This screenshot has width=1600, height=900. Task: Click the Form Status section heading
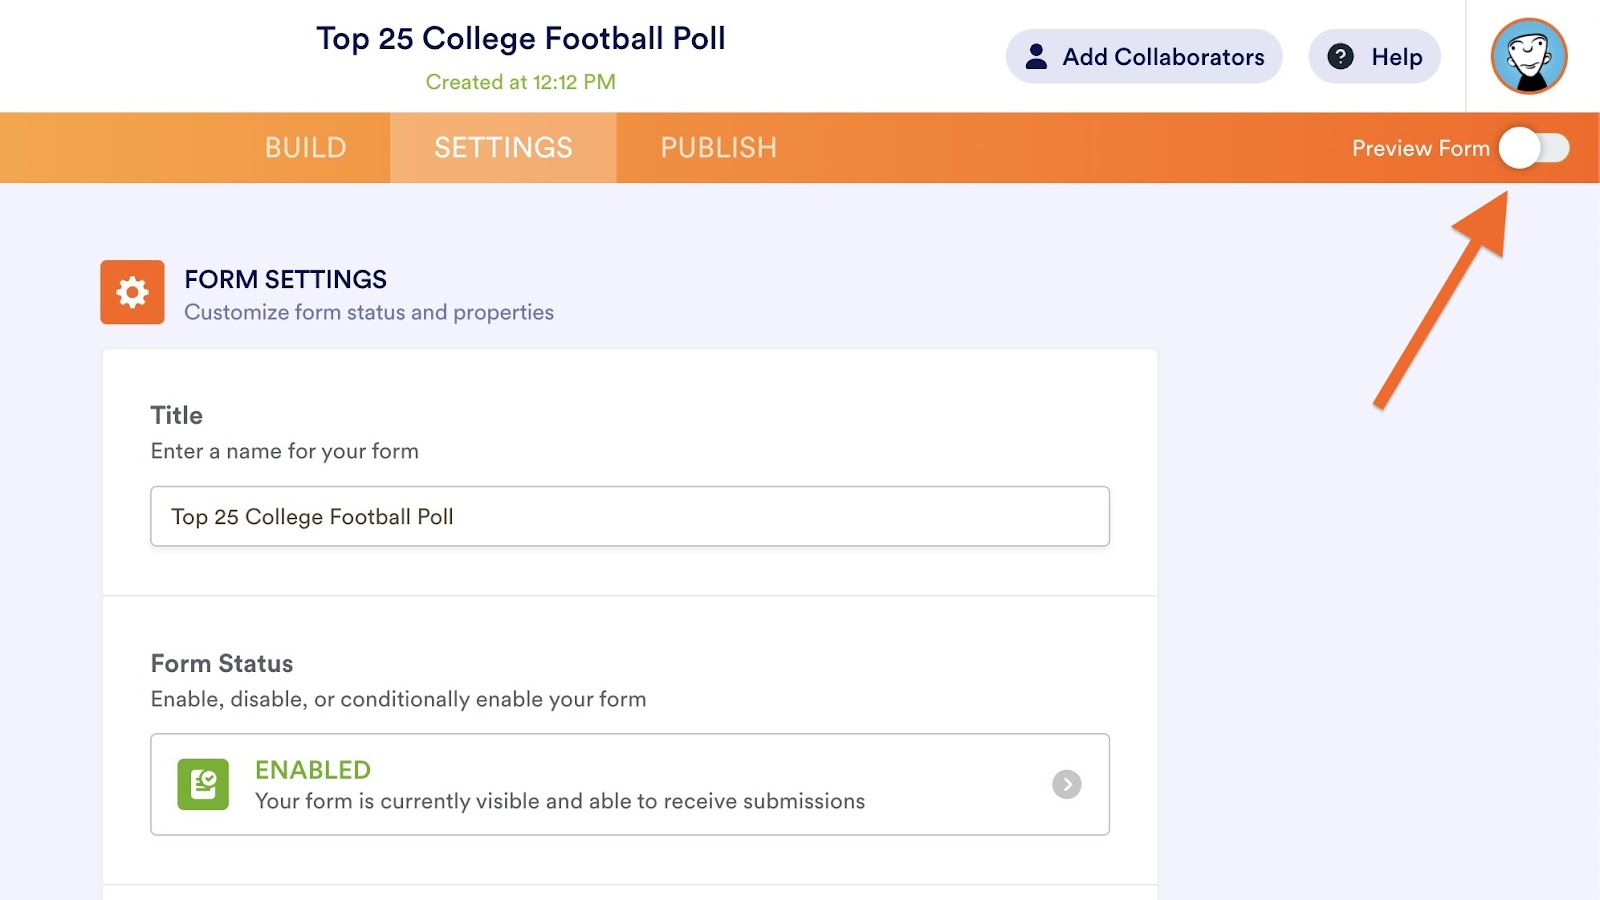222,663
